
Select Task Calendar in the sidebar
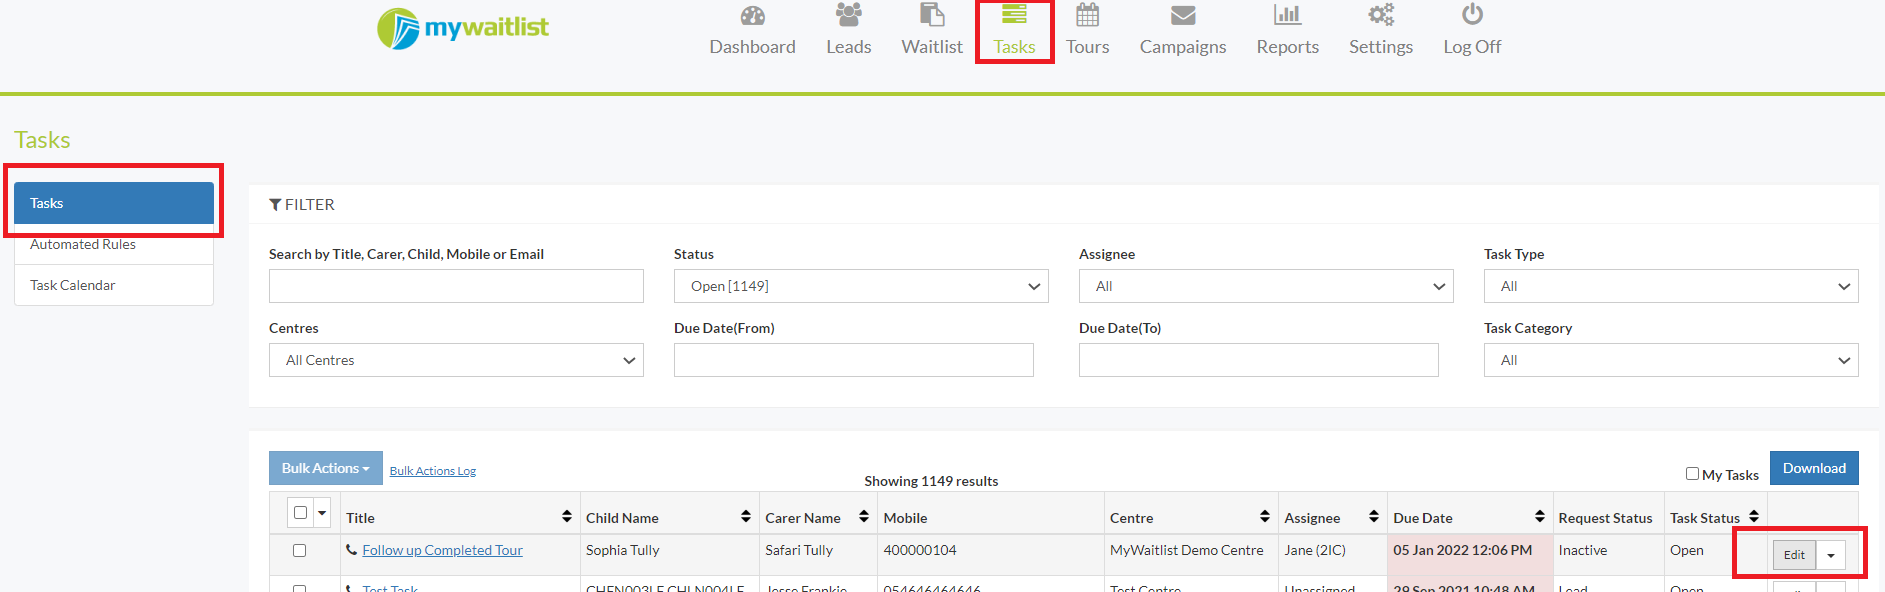point(114,285)
